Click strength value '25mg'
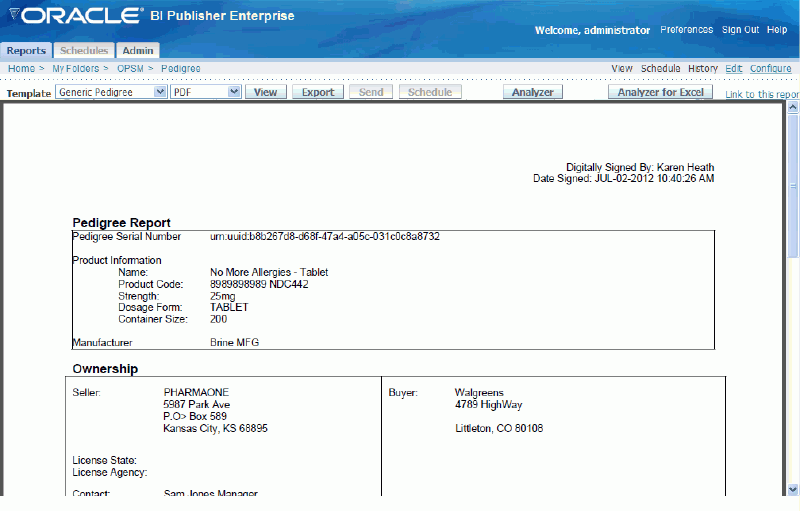Viewport: 800px width, 511px height. (222, 296)
